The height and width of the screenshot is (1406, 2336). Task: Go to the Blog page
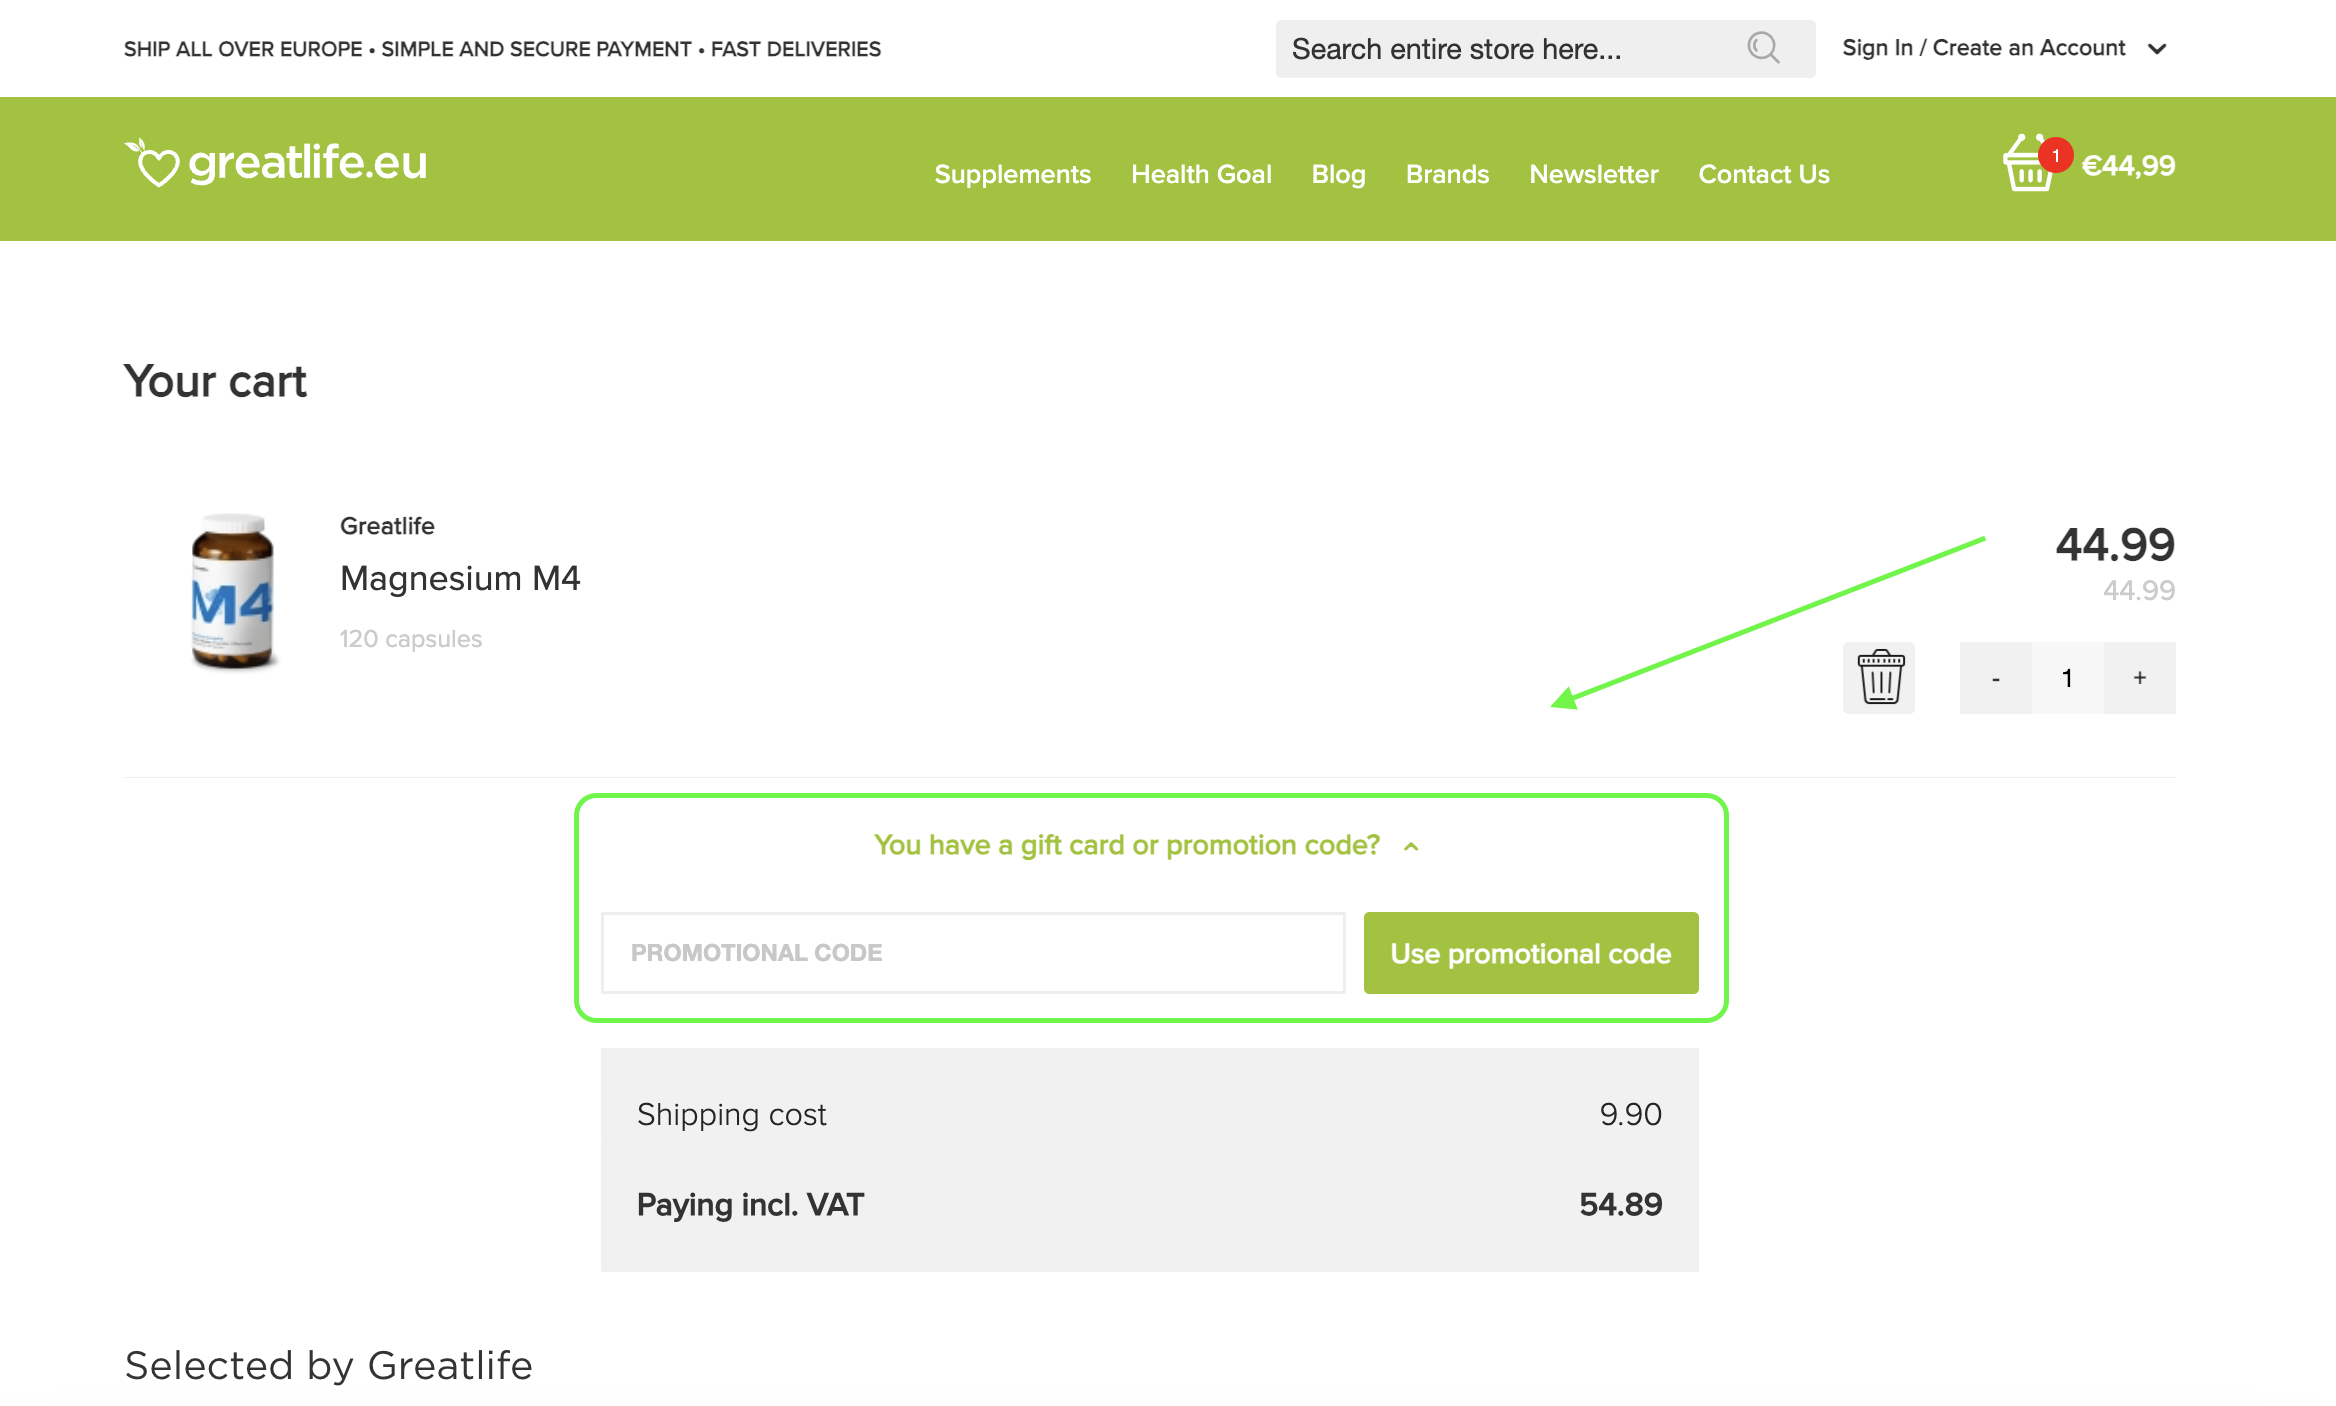(1338, 174)
